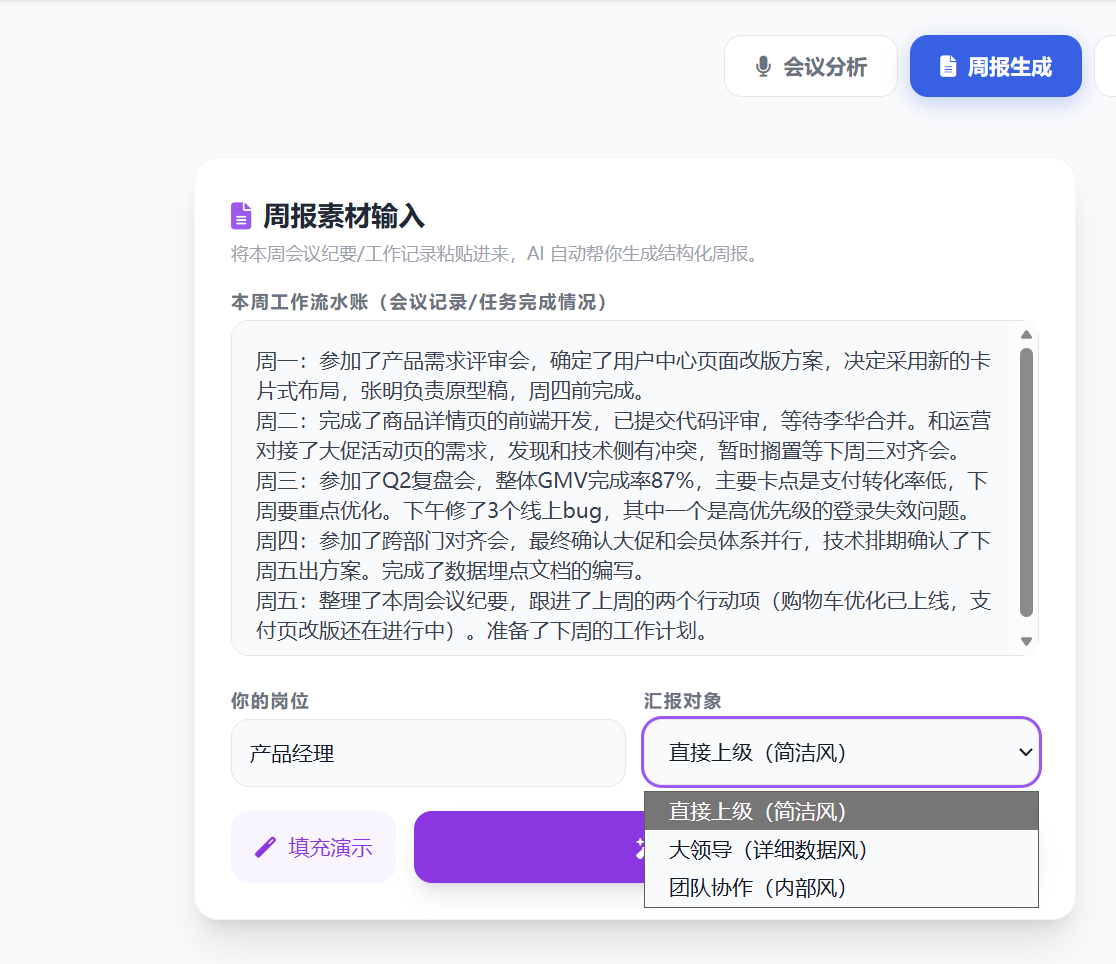Click the textarea scrollbar down arrow
This screenshot has width=1116, height=964.
click(x=1026, y=641)
